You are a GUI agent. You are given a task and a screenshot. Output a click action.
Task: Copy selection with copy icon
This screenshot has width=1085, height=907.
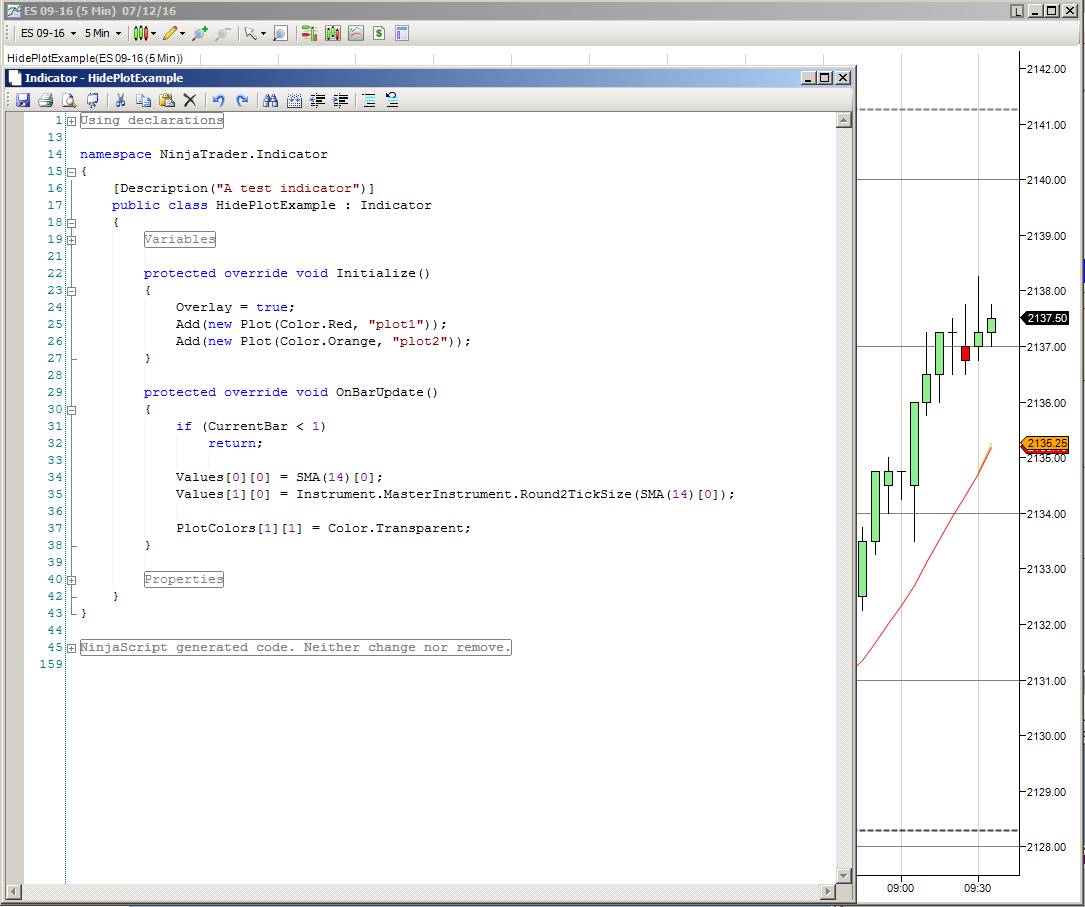[x=143, y=100]
